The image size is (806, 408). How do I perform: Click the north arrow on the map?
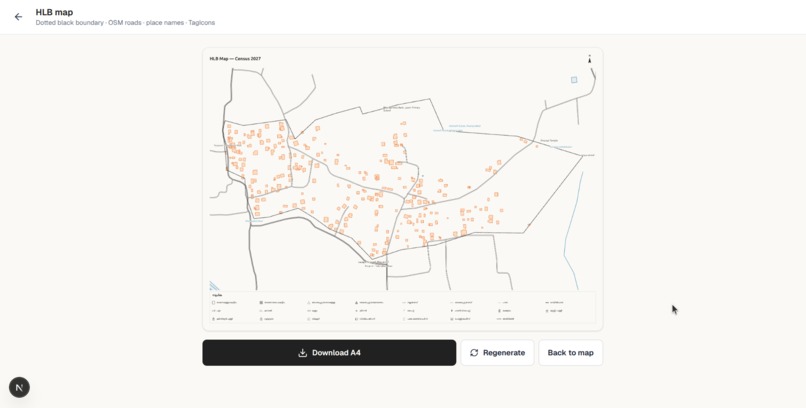point(590,60)
